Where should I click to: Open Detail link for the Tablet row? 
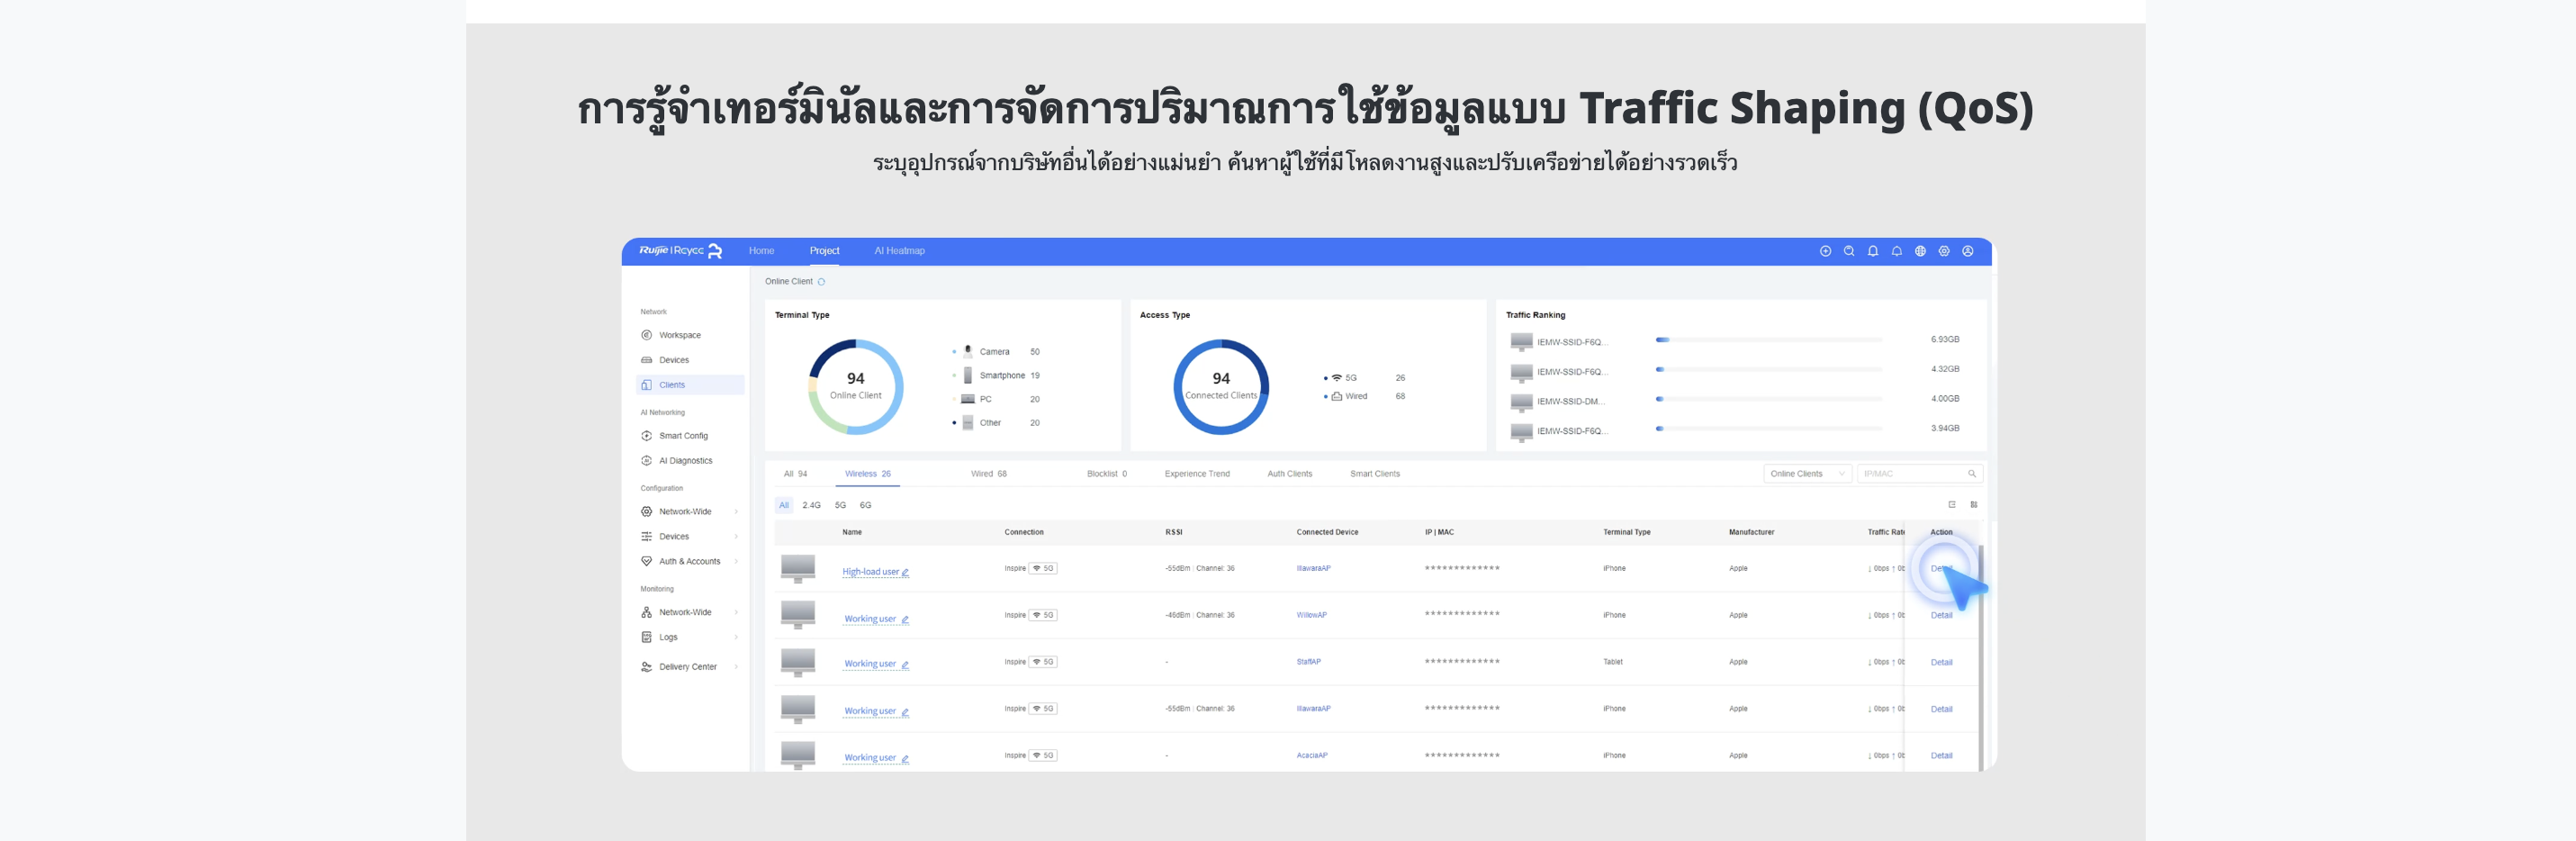click(x=1941, y=663)
